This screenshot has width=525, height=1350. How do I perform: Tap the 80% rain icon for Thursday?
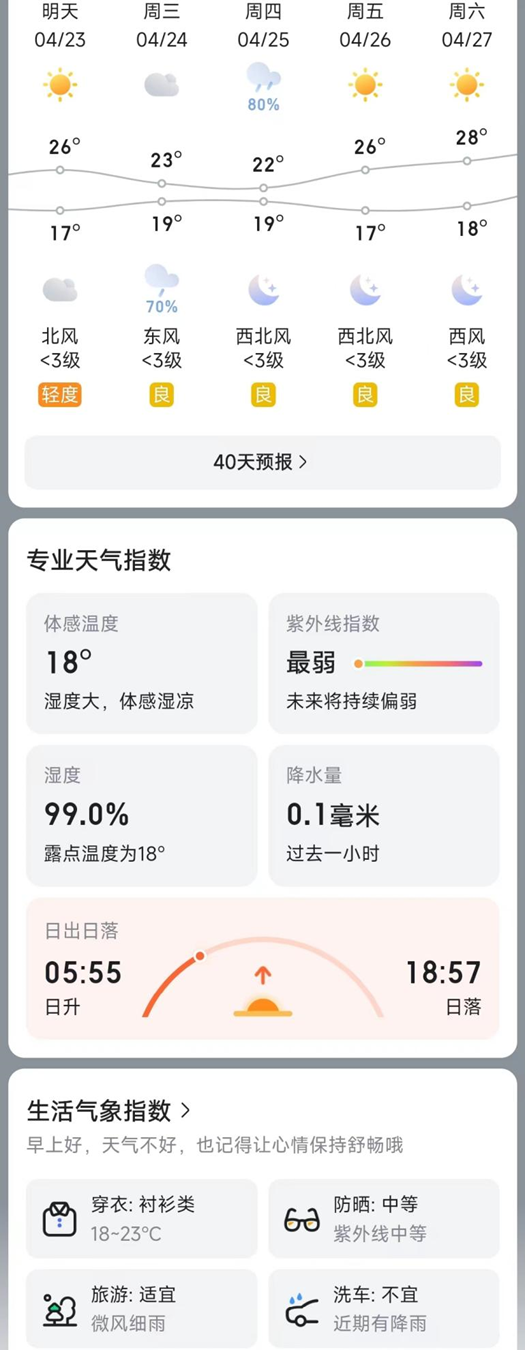pyautogui.click(x=264, y=86)
